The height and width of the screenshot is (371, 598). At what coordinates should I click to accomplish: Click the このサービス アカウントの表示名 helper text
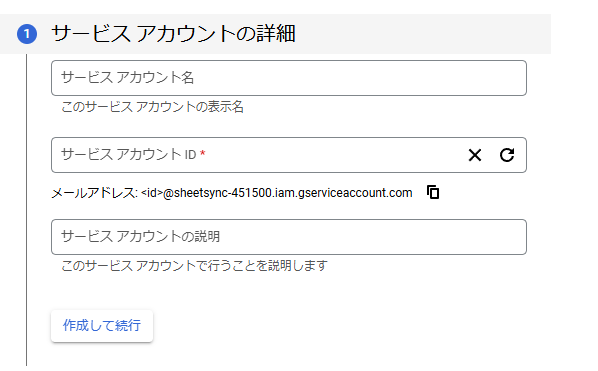152,107
